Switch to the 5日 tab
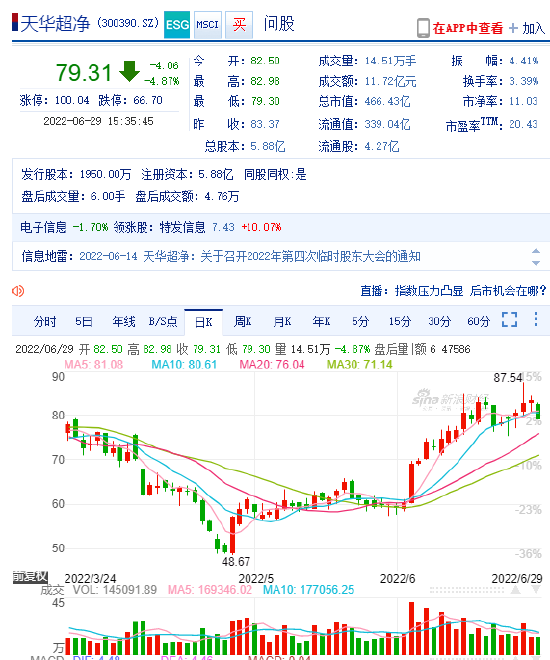 pyautogui.click(x=84, y=322)
